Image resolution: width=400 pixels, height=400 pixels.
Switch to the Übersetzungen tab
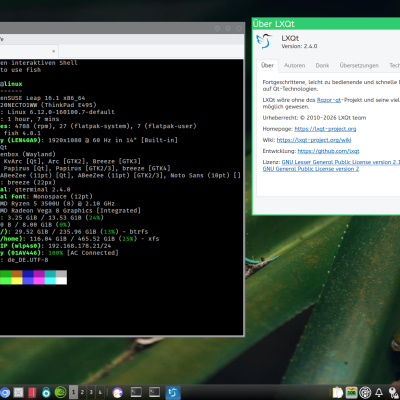click(x=359, y=65)
